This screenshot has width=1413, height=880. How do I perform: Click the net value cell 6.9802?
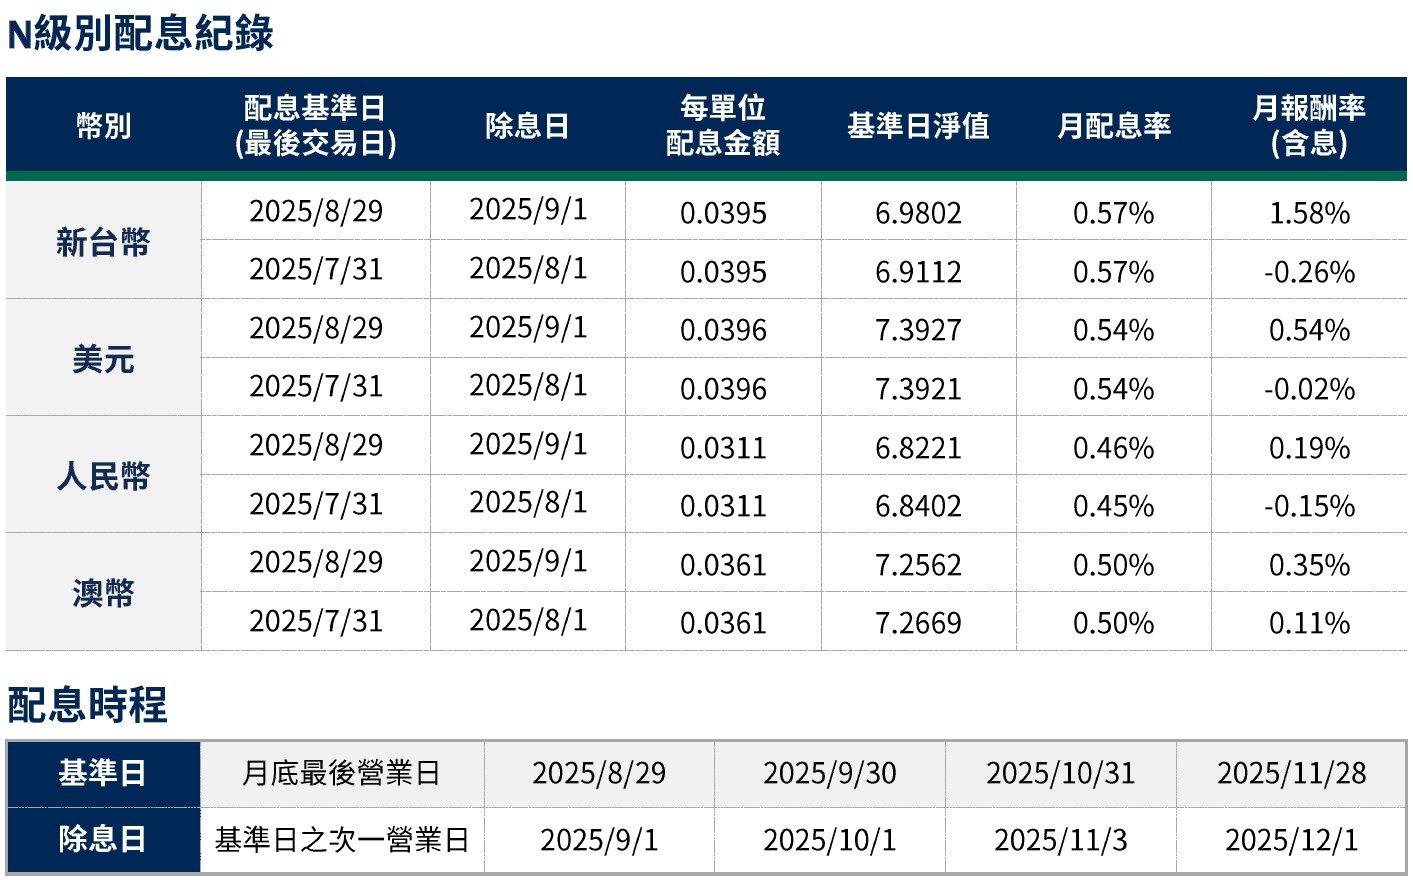918,213
